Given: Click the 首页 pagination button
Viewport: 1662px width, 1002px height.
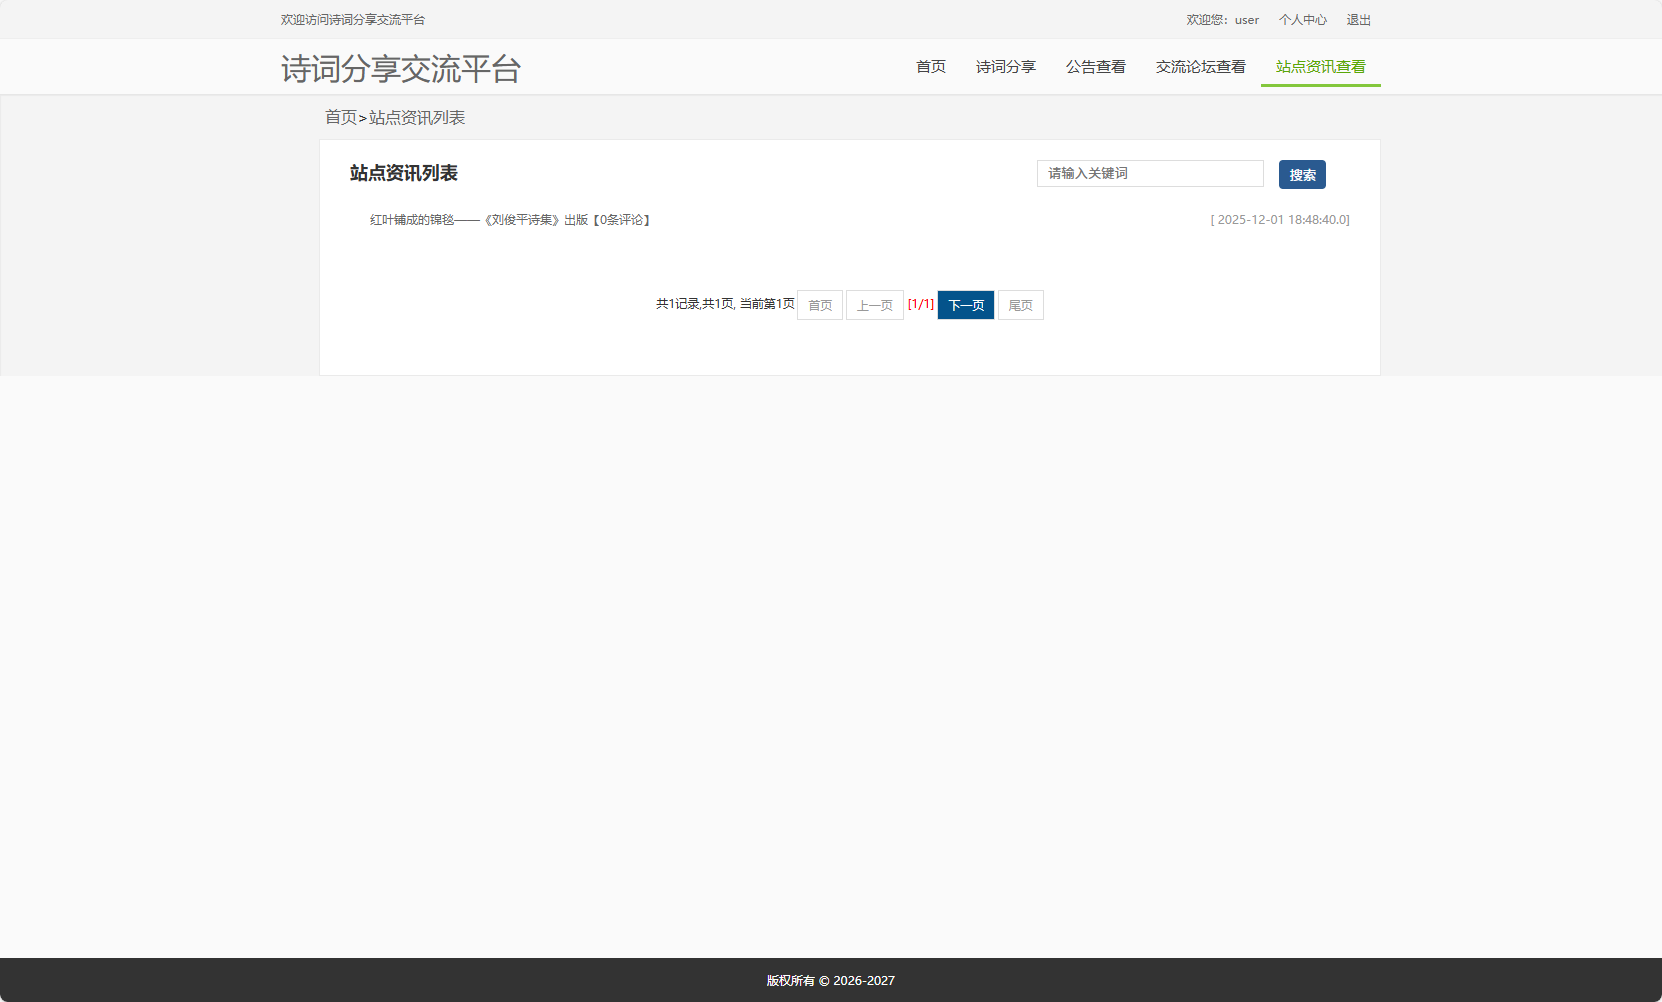Looking at the screenshot, I should (x=819, y=305).
